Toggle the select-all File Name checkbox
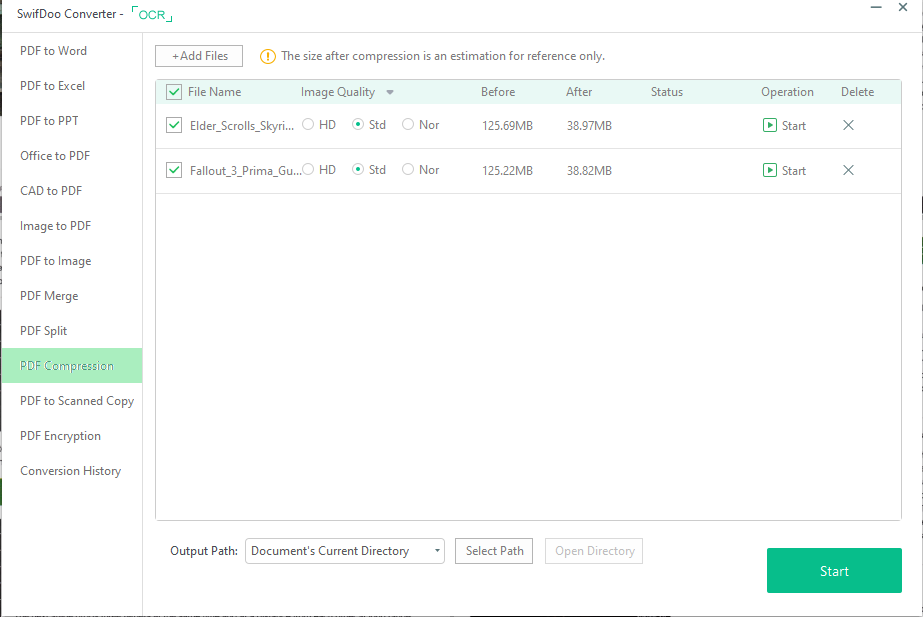The width and height of the screenshot is (923, 617). (x=174, y=92)
